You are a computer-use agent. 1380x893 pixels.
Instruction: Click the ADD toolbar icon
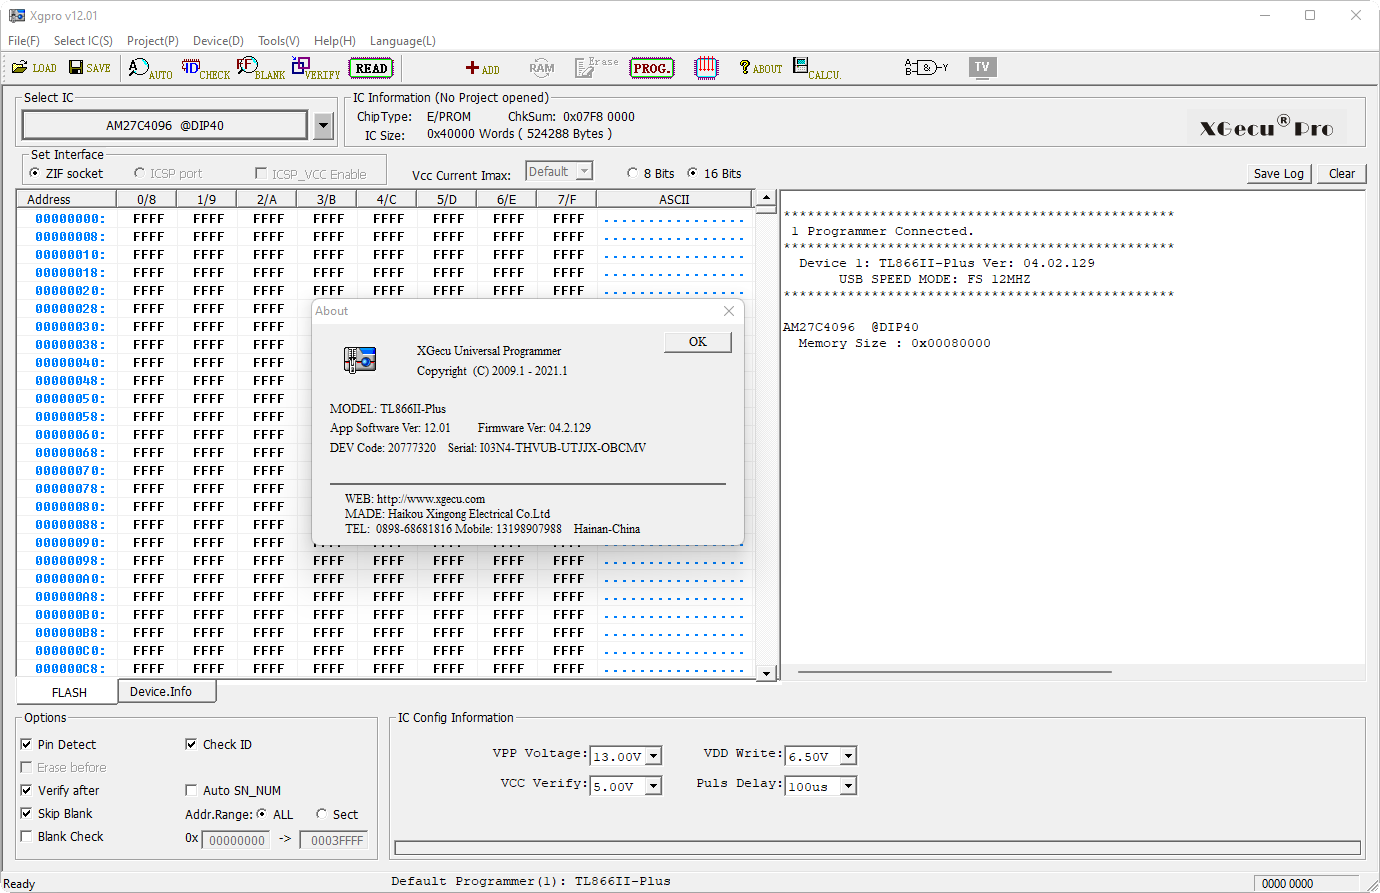(482, 68)
